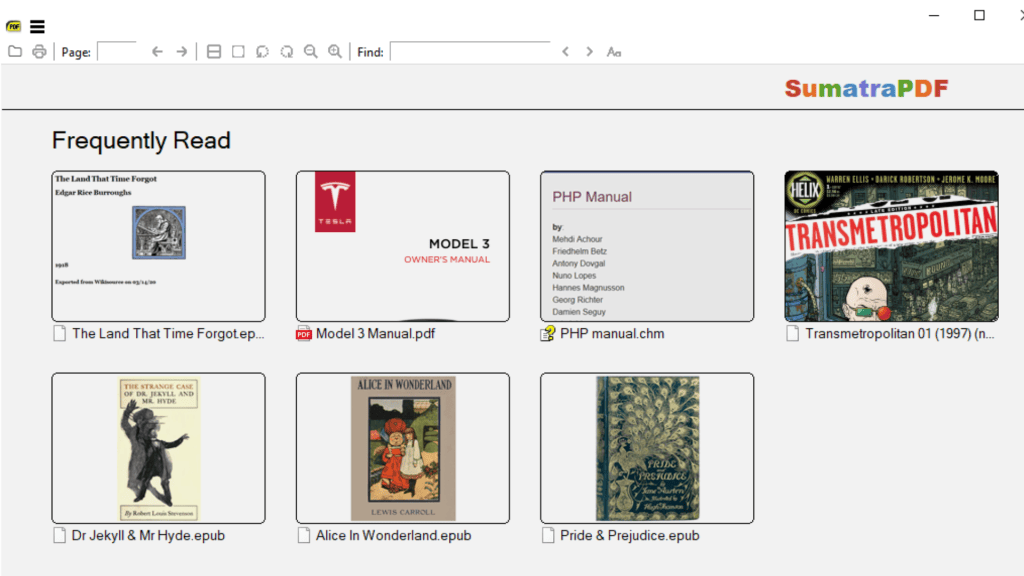Click the SumatraPDF icon in the title bar
The width and height of the screenshot is (1024, 576).
[x=13, y=26]
